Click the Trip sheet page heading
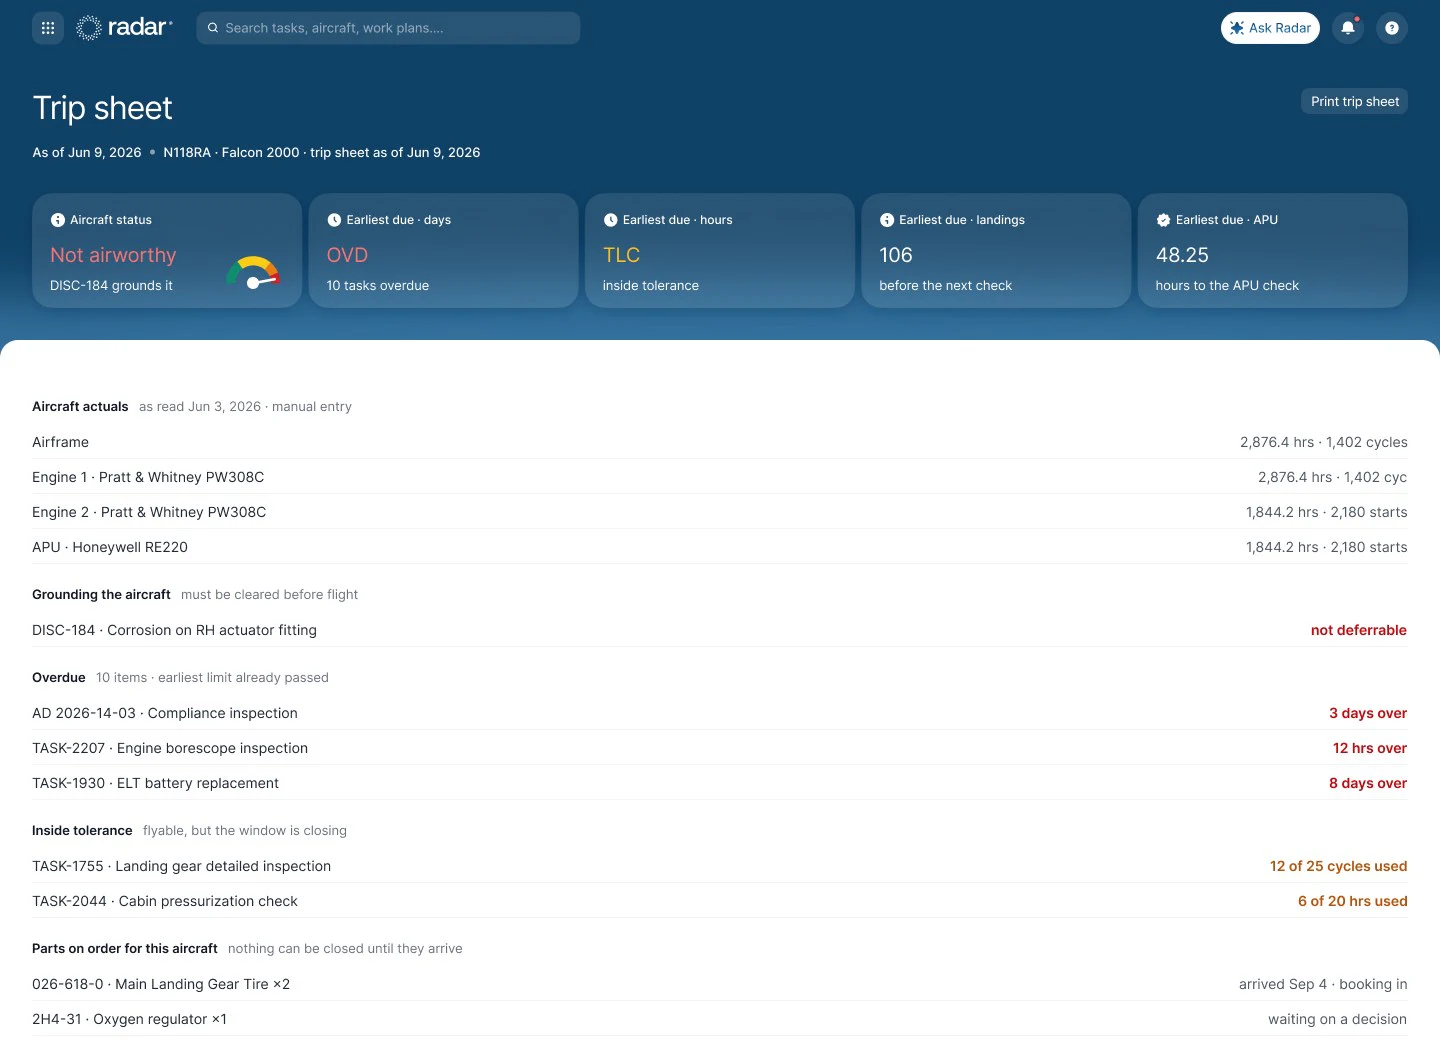This screenshot has width=1440, height=1060. tap(102, 108)
